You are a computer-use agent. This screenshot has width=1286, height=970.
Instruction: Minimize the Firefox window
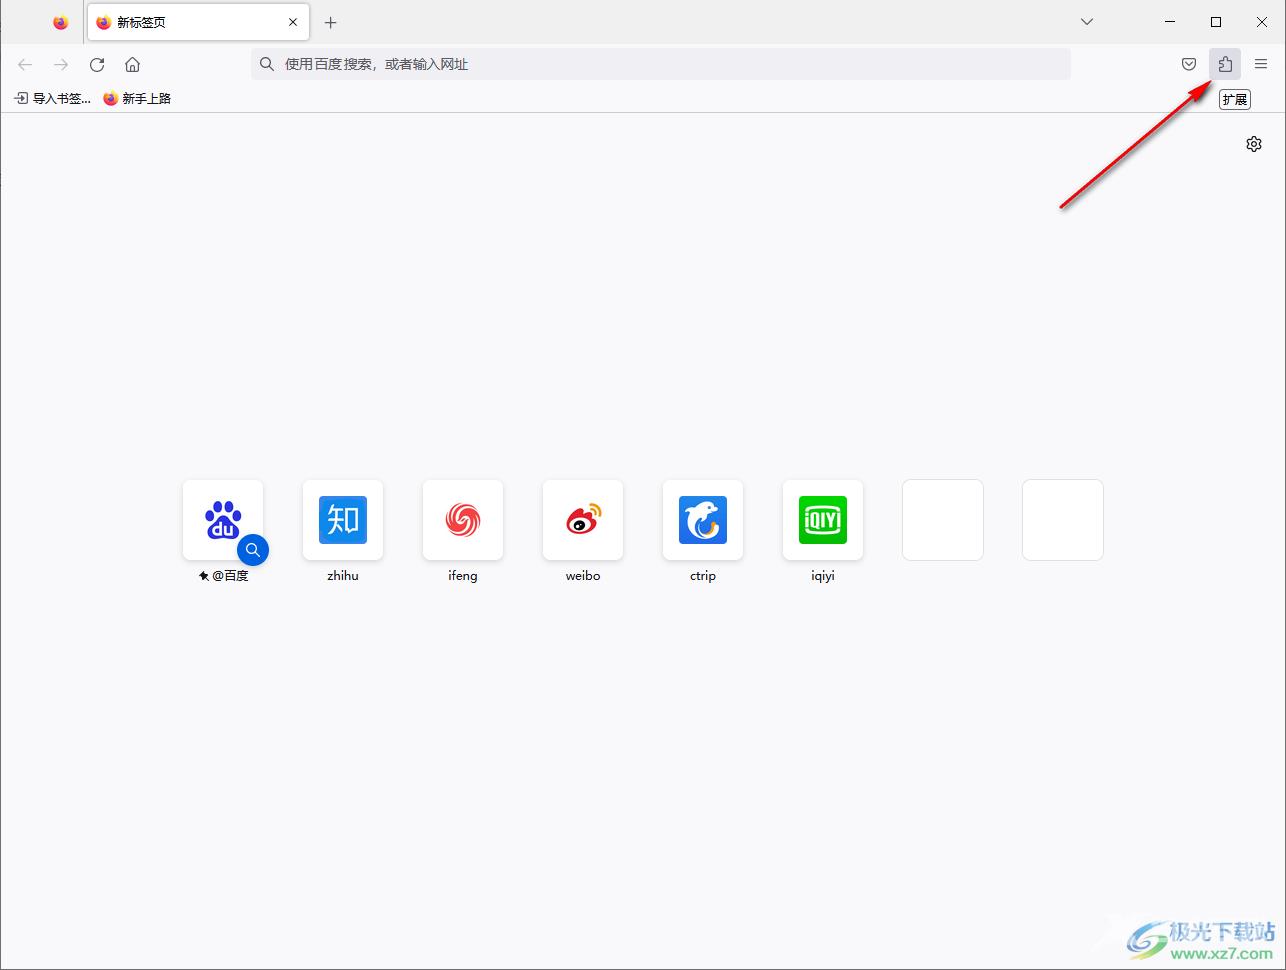[x=1170, y=22]
